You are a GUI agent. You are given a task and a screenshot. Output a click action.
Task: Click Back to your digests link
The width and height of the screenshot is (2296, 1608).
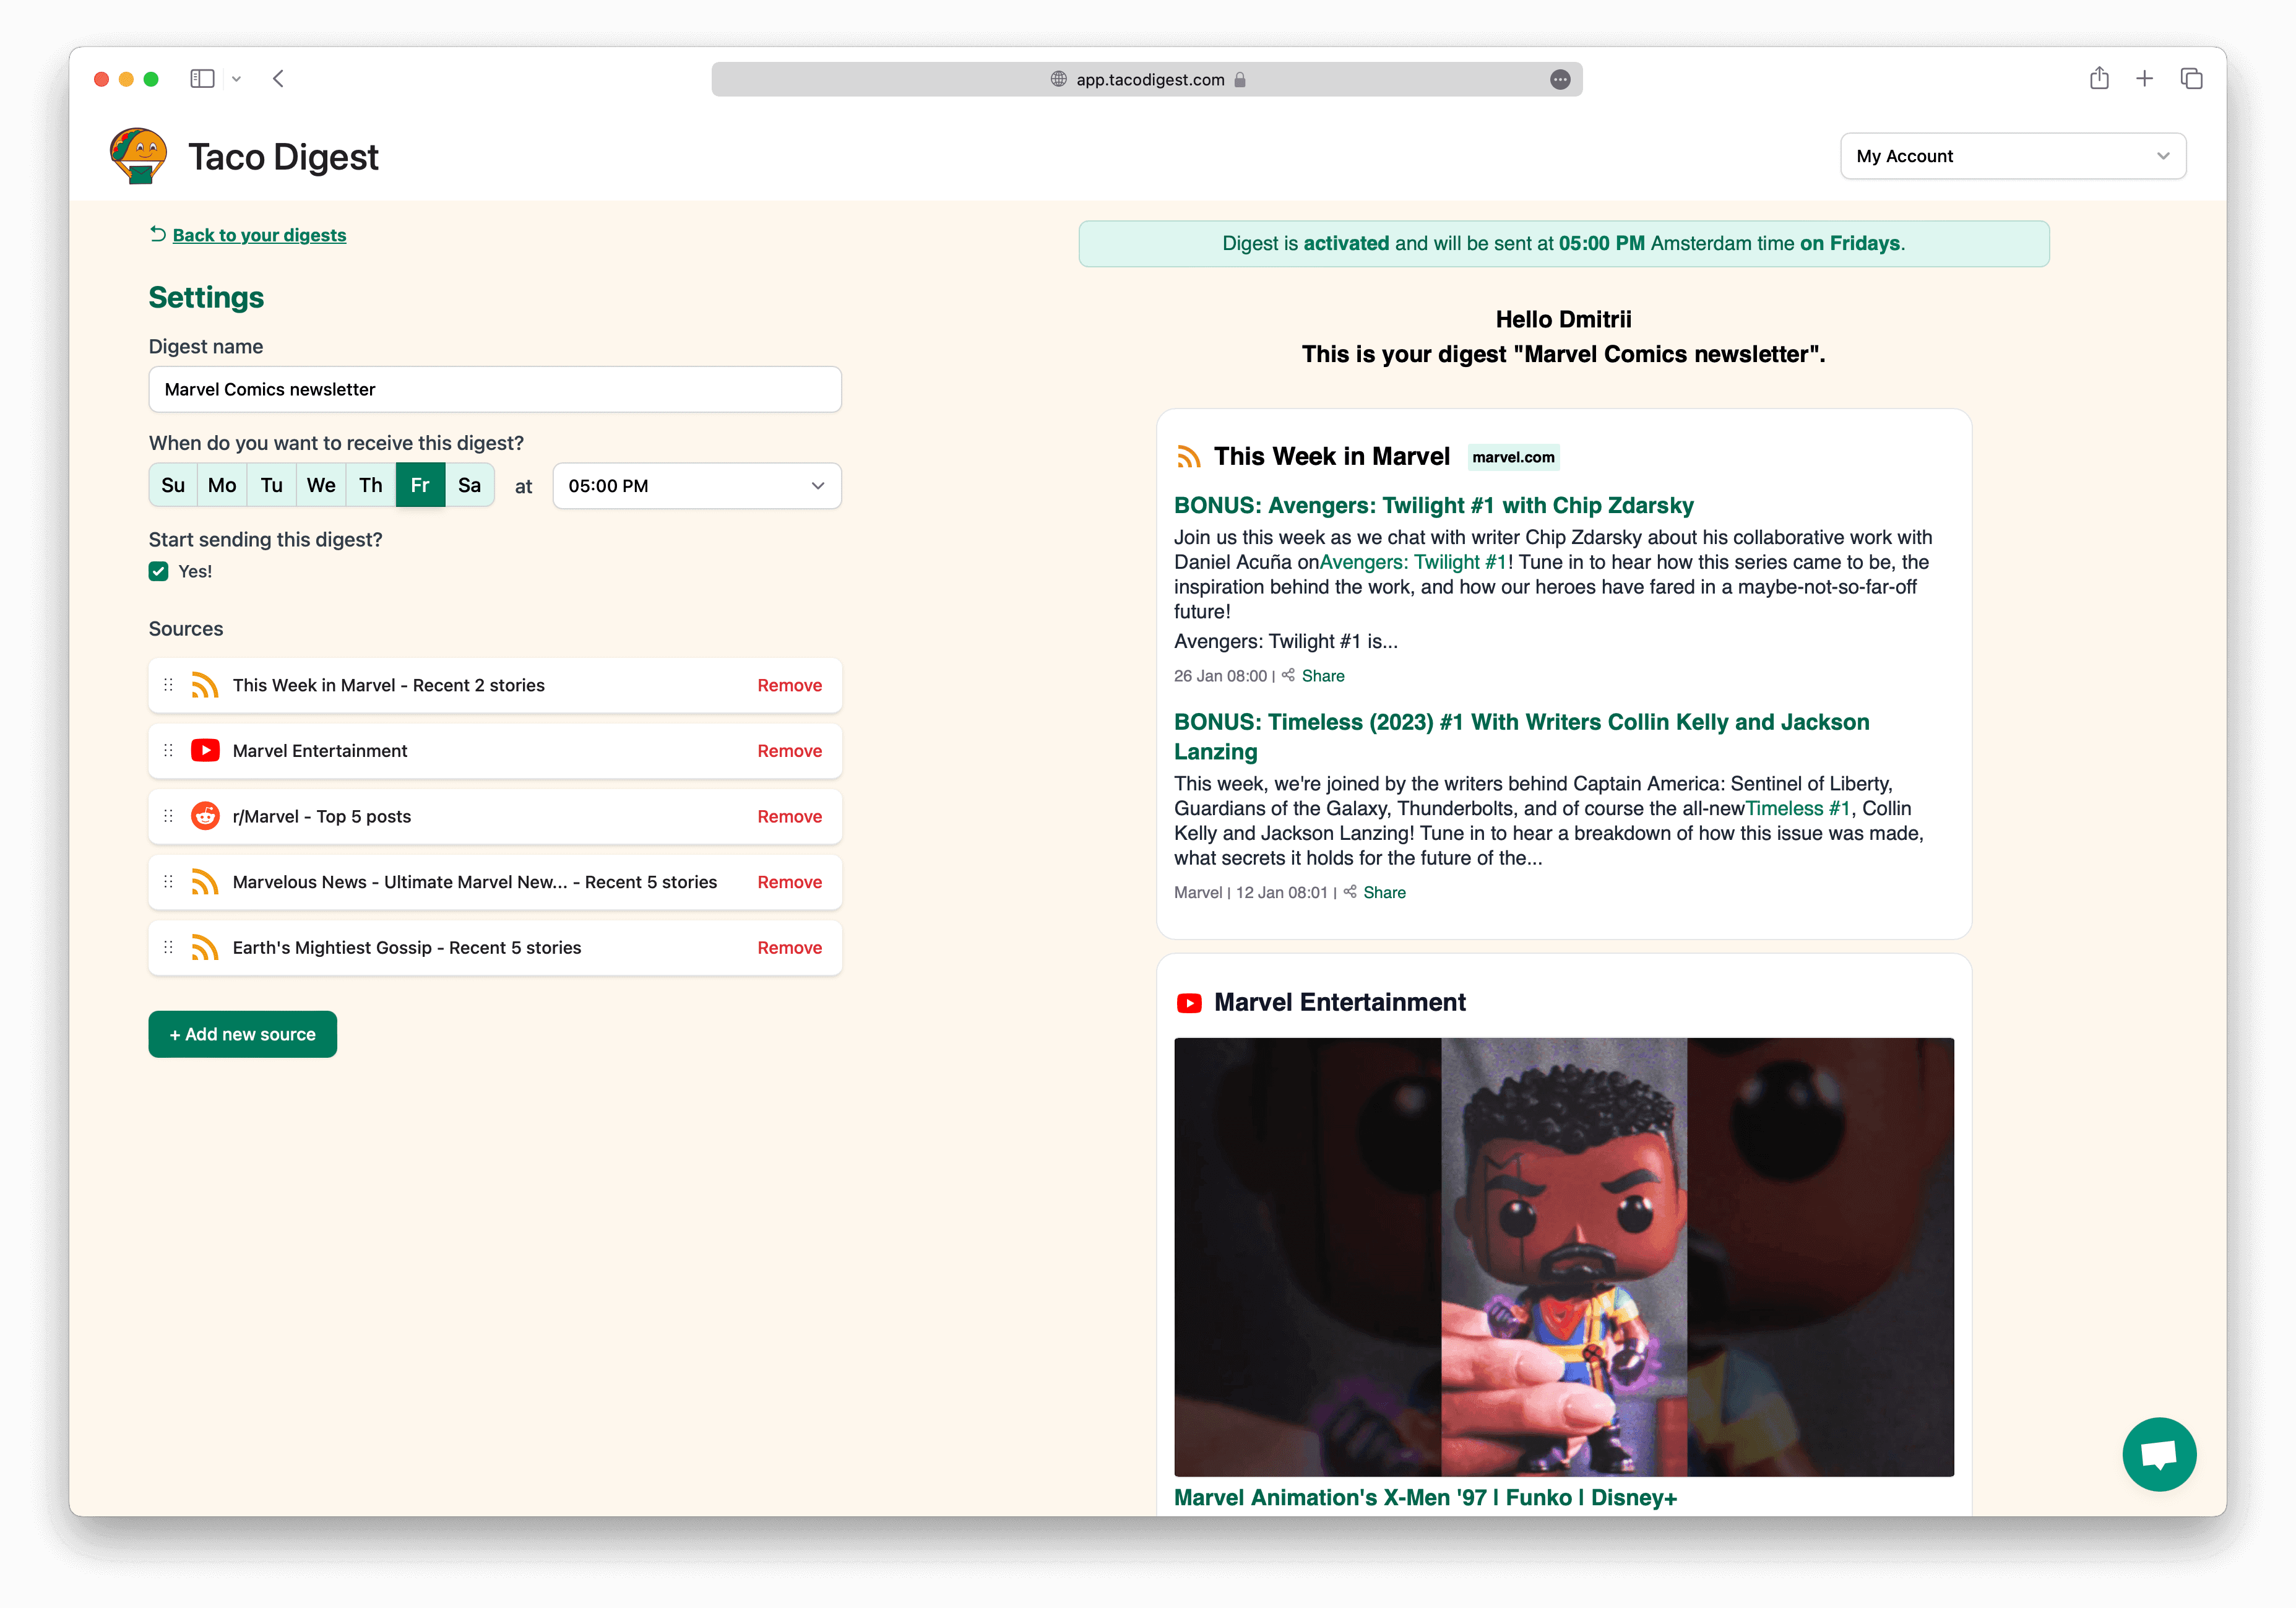pos(259,235)
